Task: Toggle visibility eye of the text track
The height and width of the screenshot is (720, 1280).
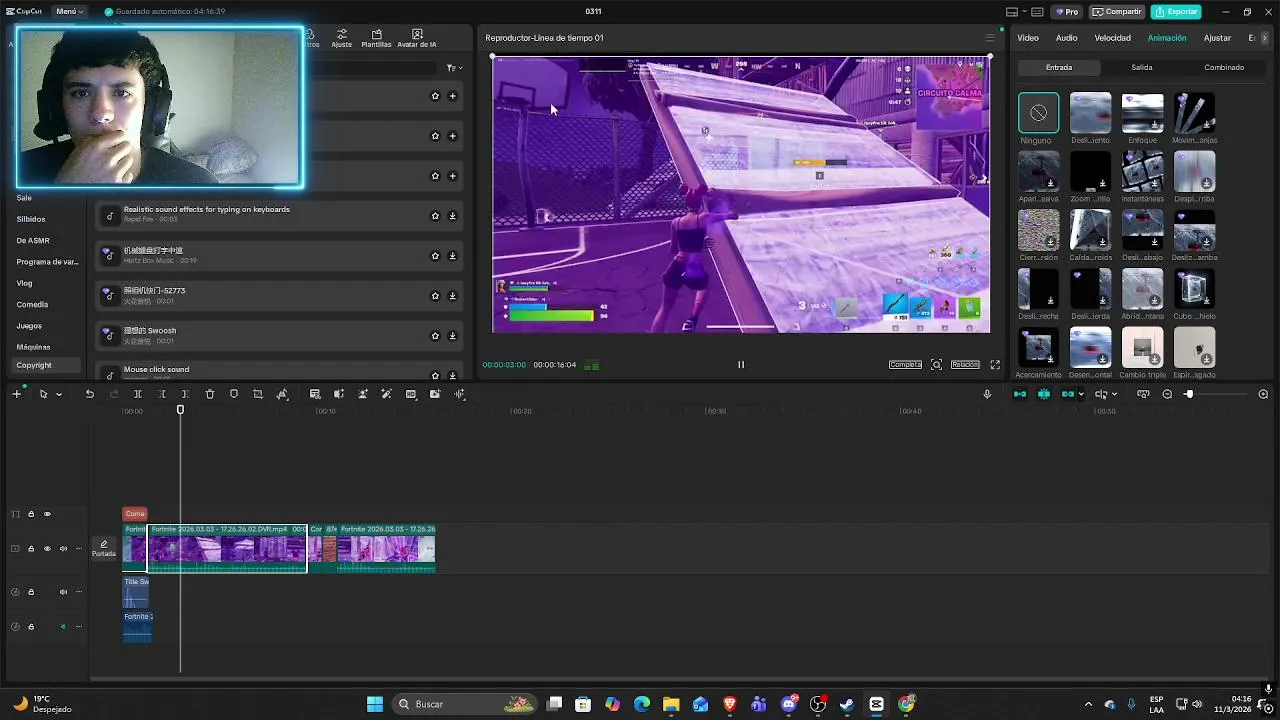Action: tap(47, 514)
